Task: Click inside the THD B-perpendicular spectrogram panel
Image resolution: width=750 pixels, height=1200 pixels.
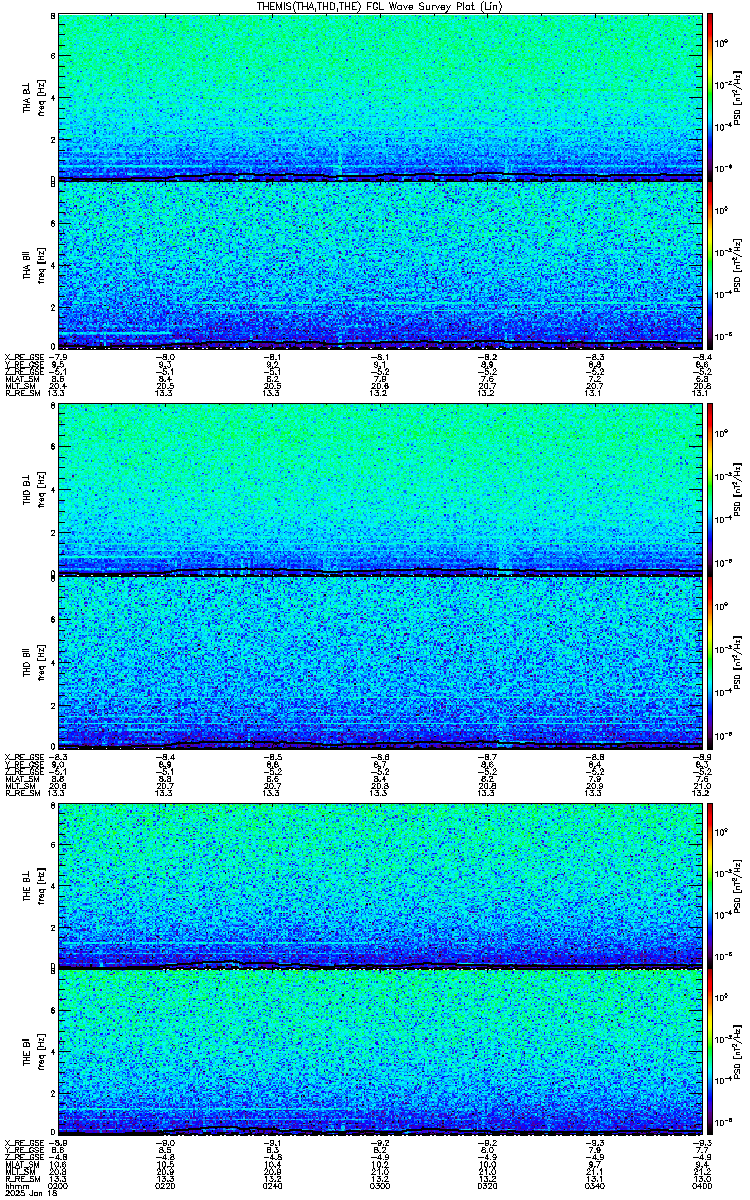Action: tap(379, 491)
